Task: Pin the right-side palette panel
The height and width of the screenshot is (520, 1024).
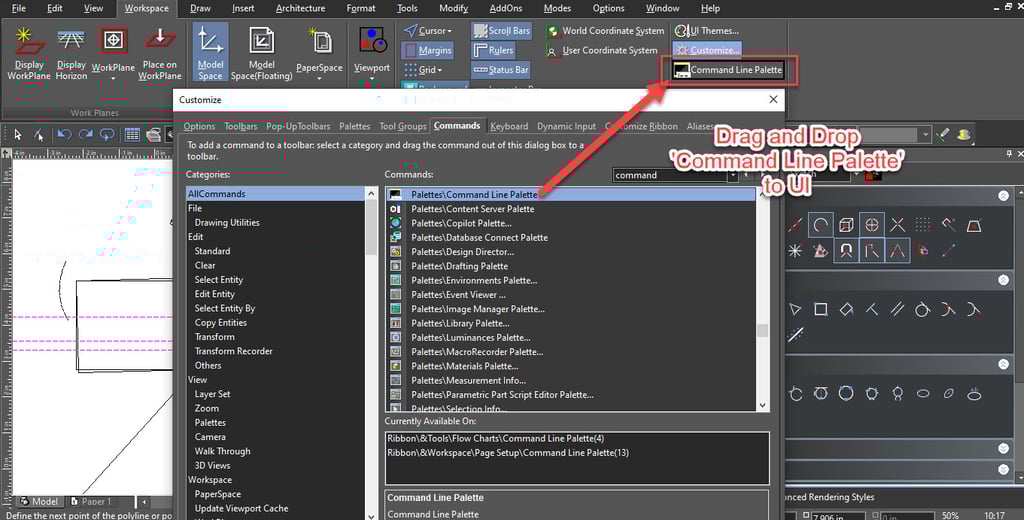Action: [1009, 154]
